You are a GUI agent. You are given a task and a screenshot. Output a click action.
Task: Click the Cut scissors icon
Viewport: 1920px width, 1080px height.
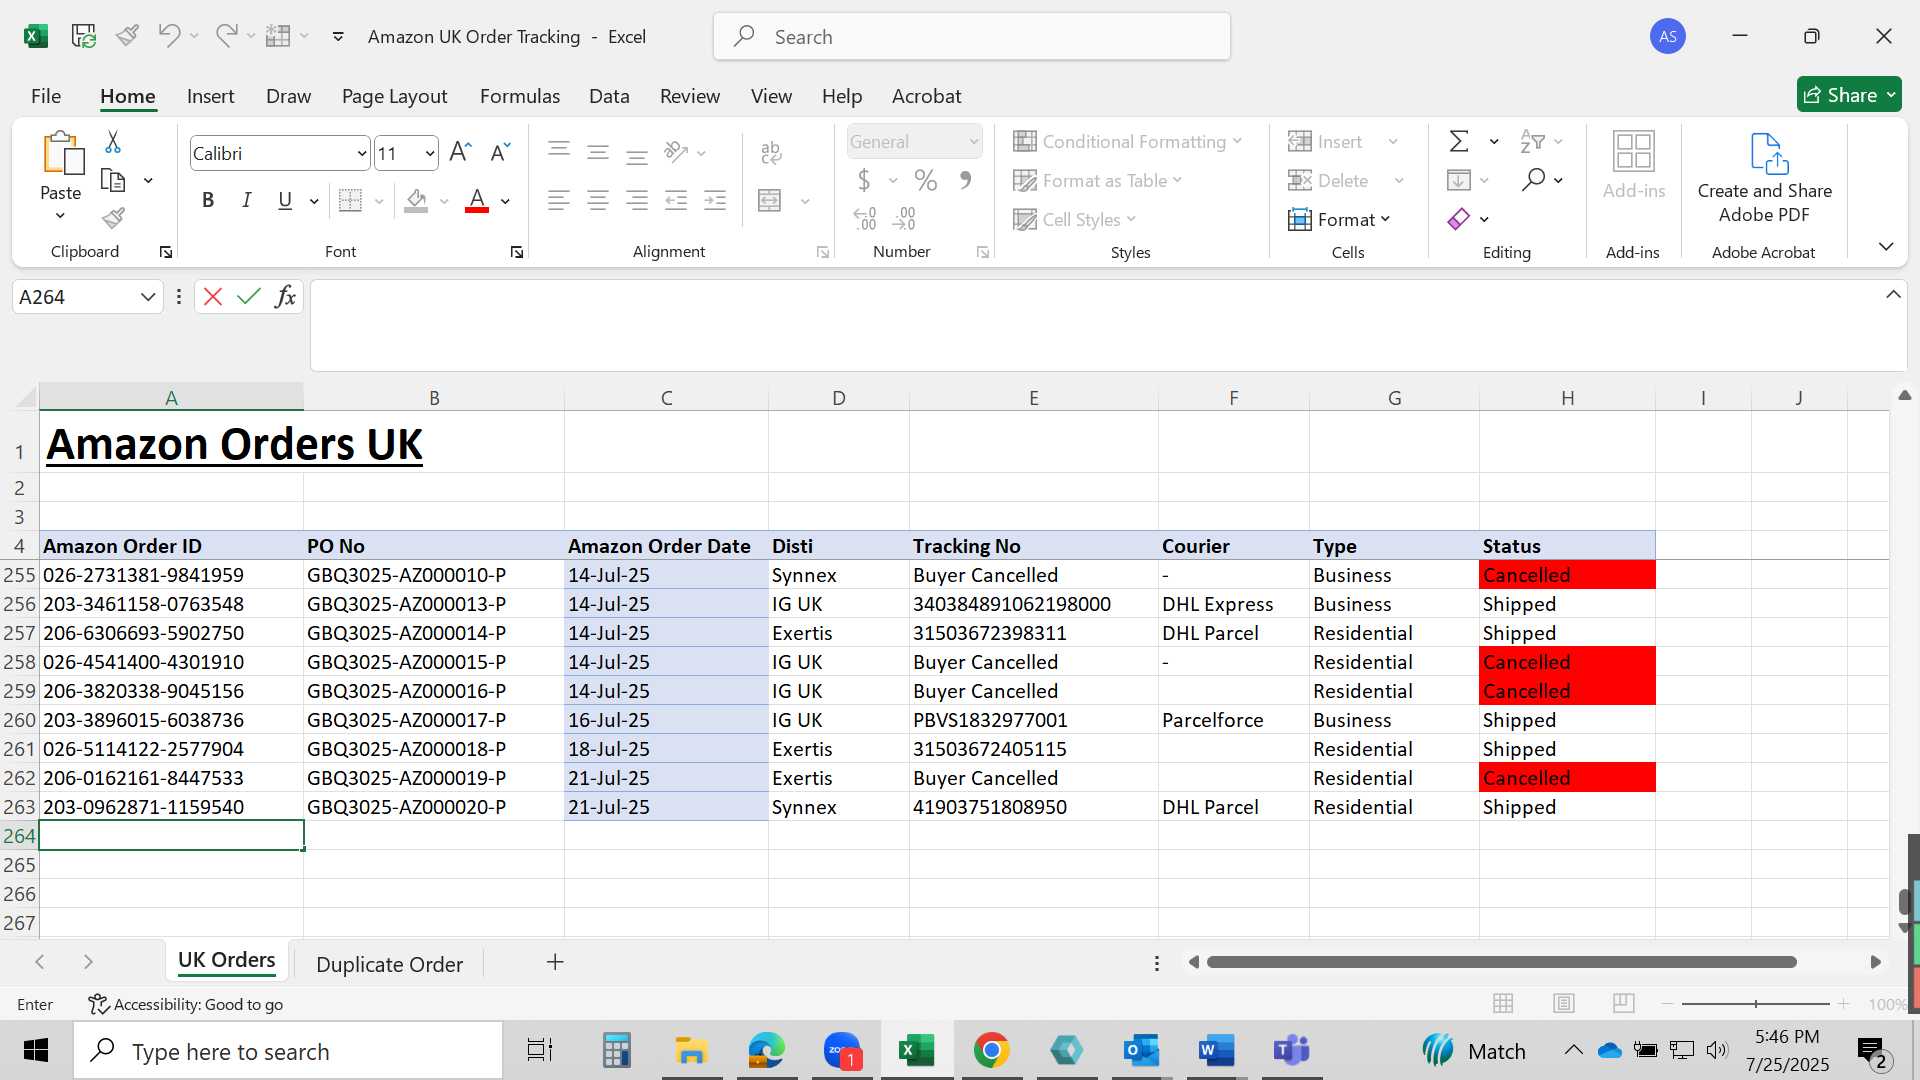pos(113,142)
